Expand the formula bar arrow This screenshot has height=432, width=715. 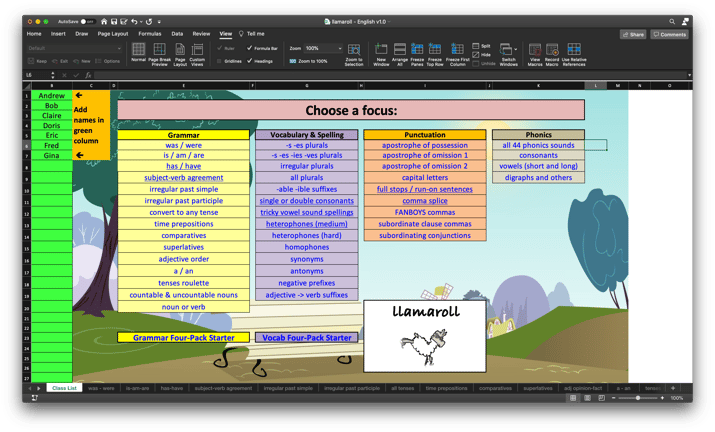(x=689, y=75)
